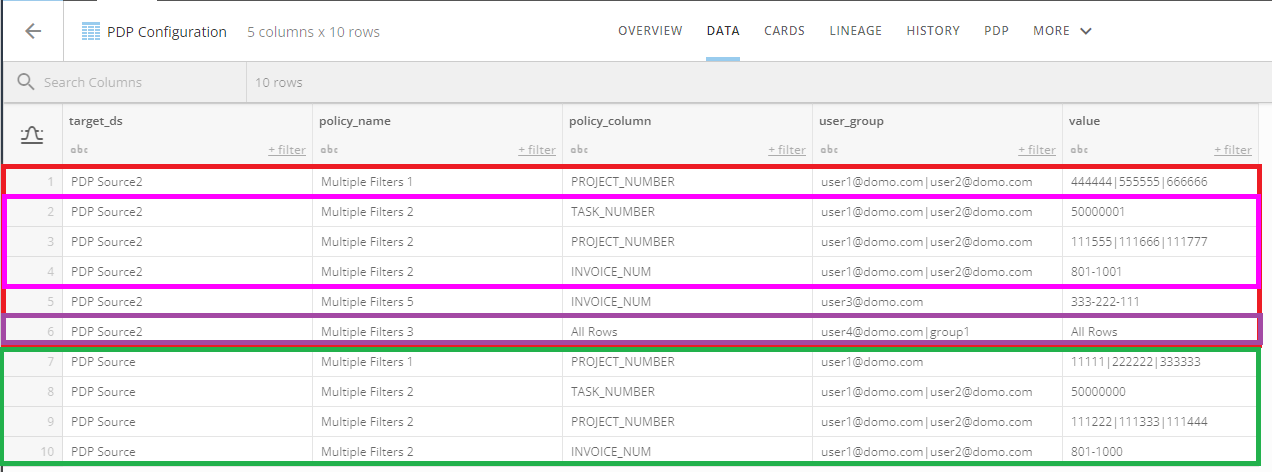This screenshot has height=472, width=1272.
Task: Click the abc type icon under user_group
Action: pyautogui.click(x=827, y=150)
